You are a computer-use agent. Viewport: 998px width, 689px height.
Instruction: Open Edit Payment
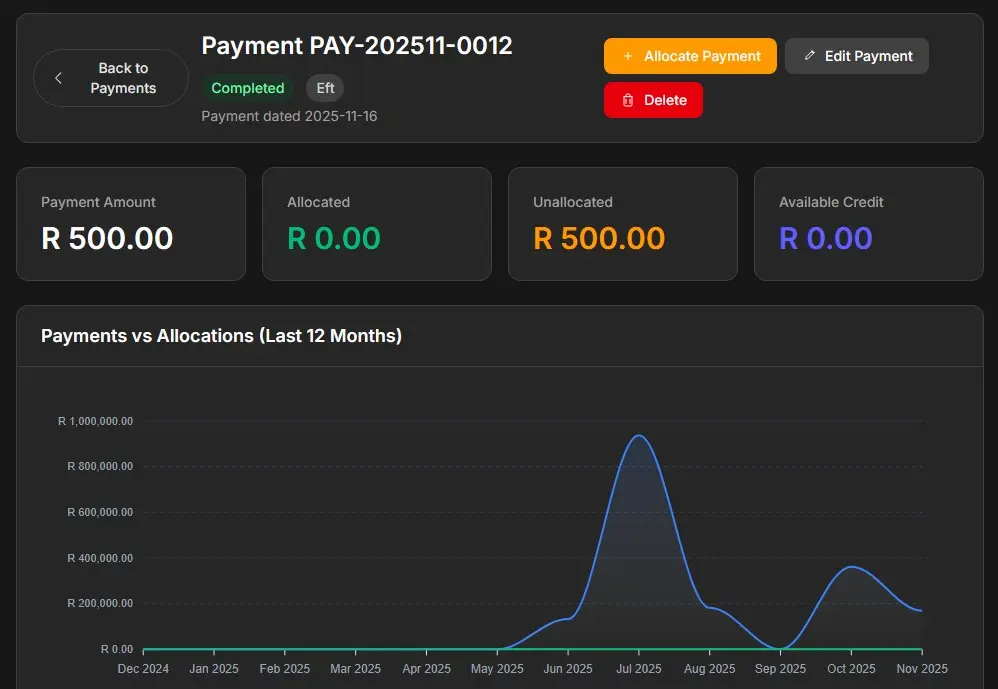point(856,56)
